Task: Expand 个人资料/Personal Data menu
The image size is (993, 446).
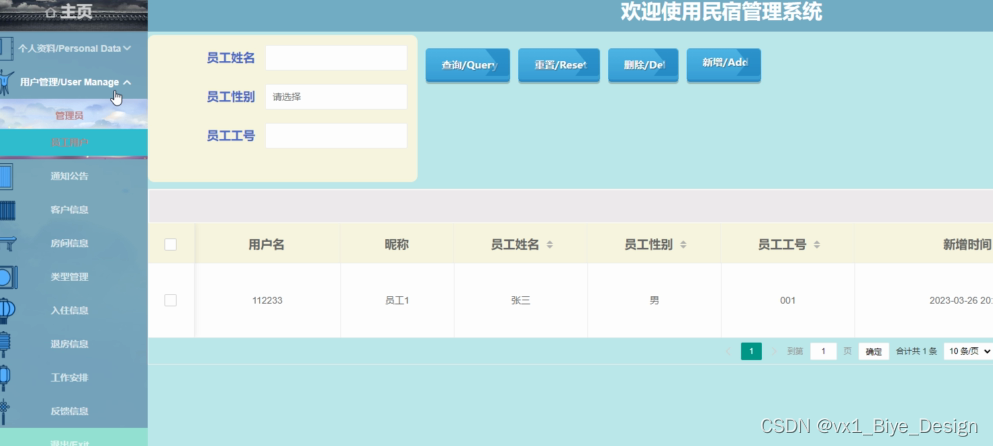Action: click(74, 48)
